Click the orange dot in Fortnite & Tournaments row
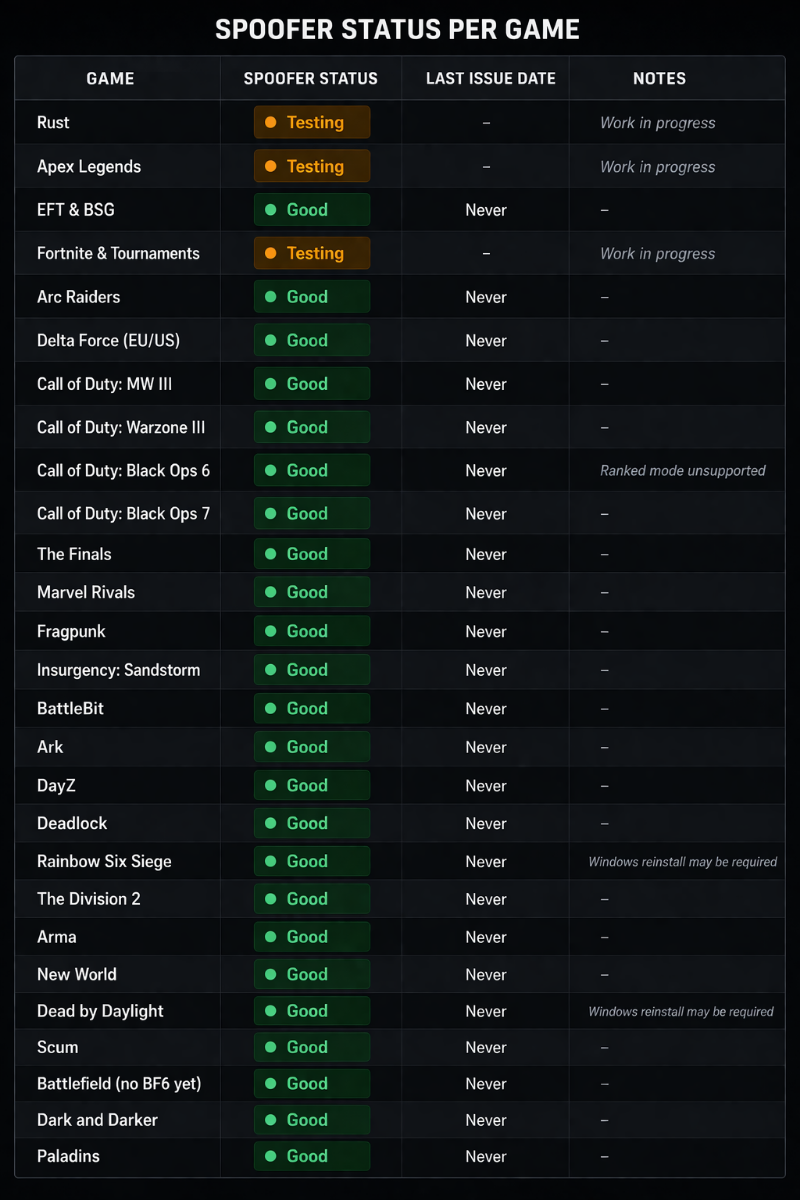 tap(270, 254)
